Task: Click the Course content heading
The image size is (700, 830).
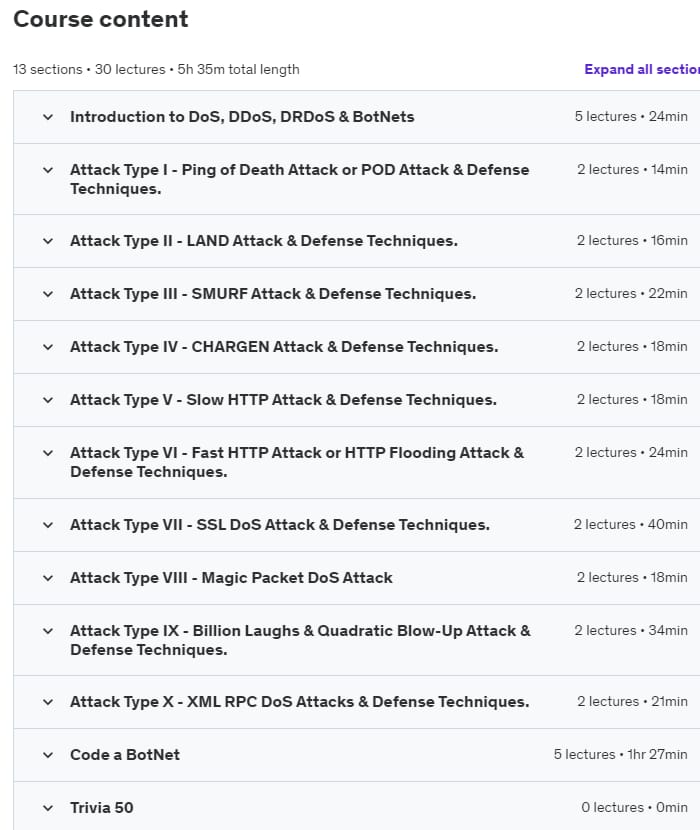Action: coord(101,19)
